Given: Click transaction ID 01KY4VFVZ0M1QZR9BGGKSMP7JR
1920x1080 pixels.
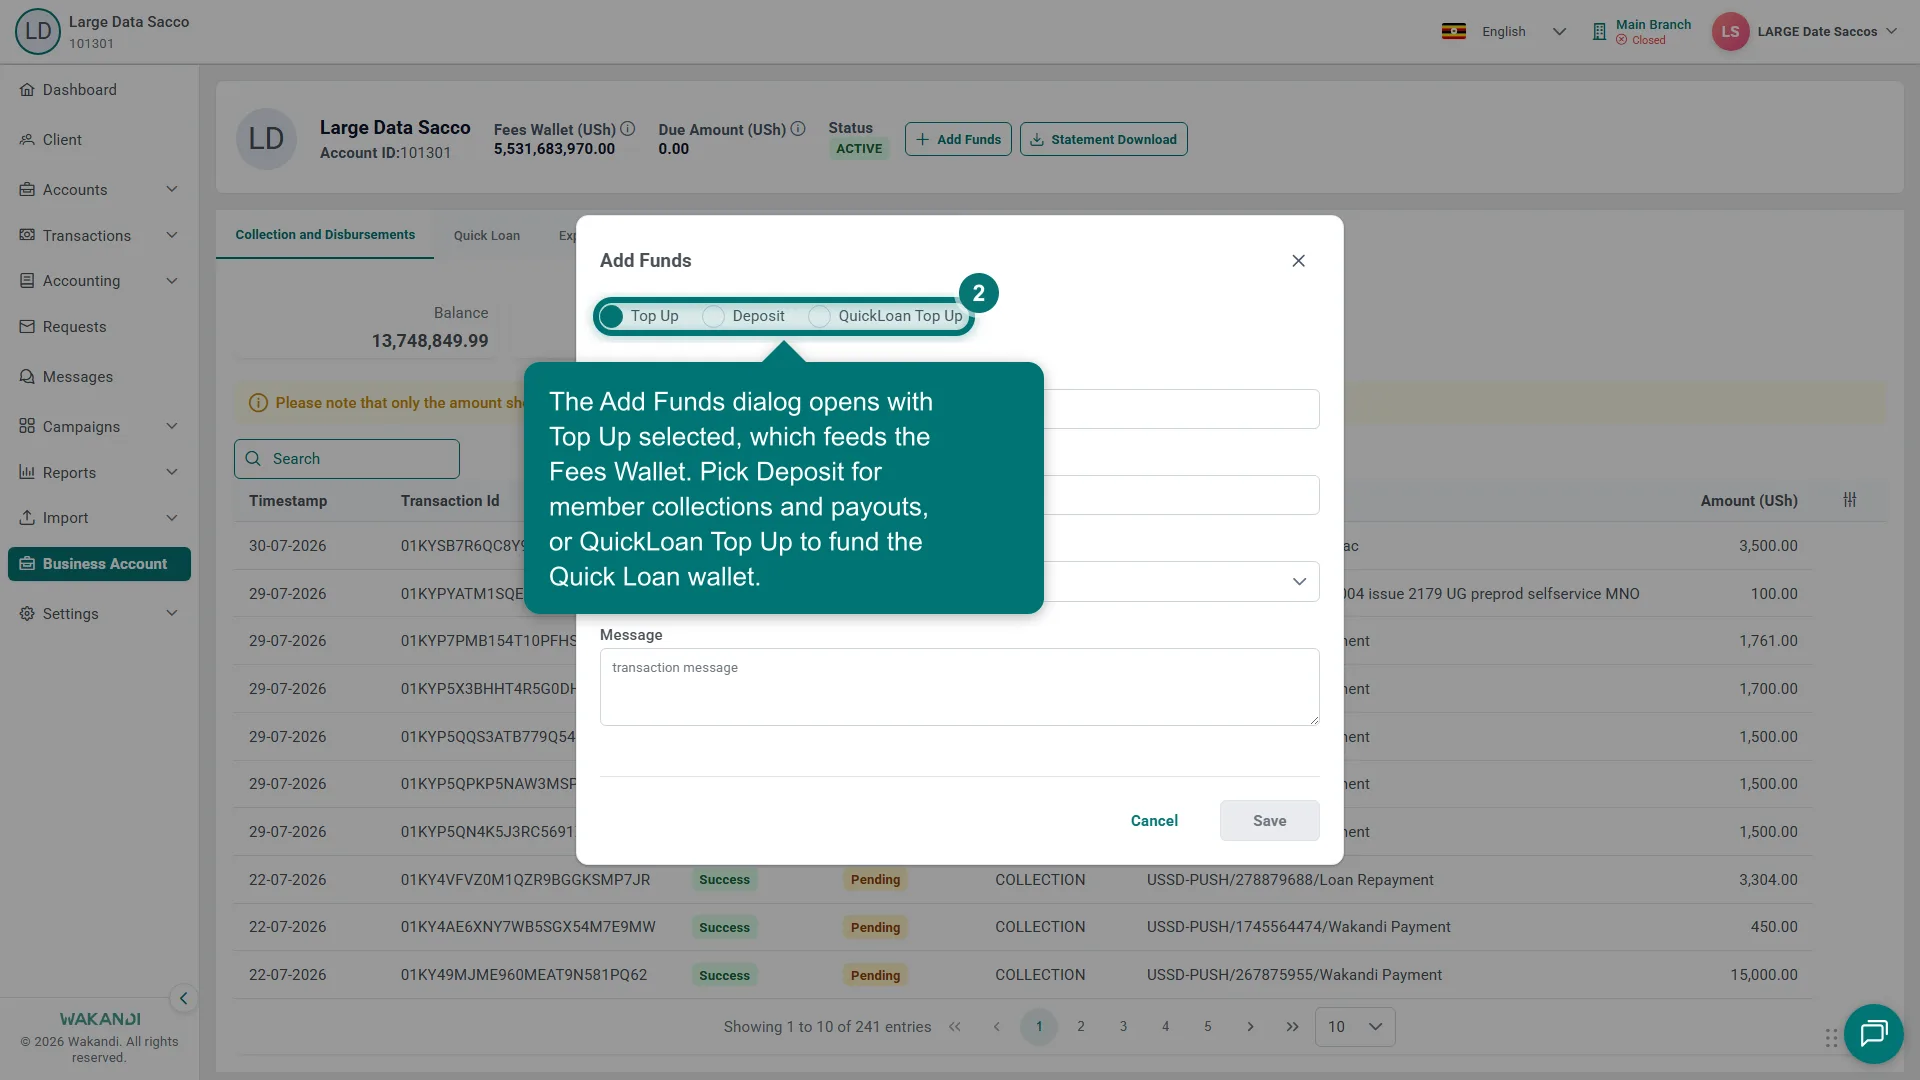Looking at the screenshot, I should (525, 880).
